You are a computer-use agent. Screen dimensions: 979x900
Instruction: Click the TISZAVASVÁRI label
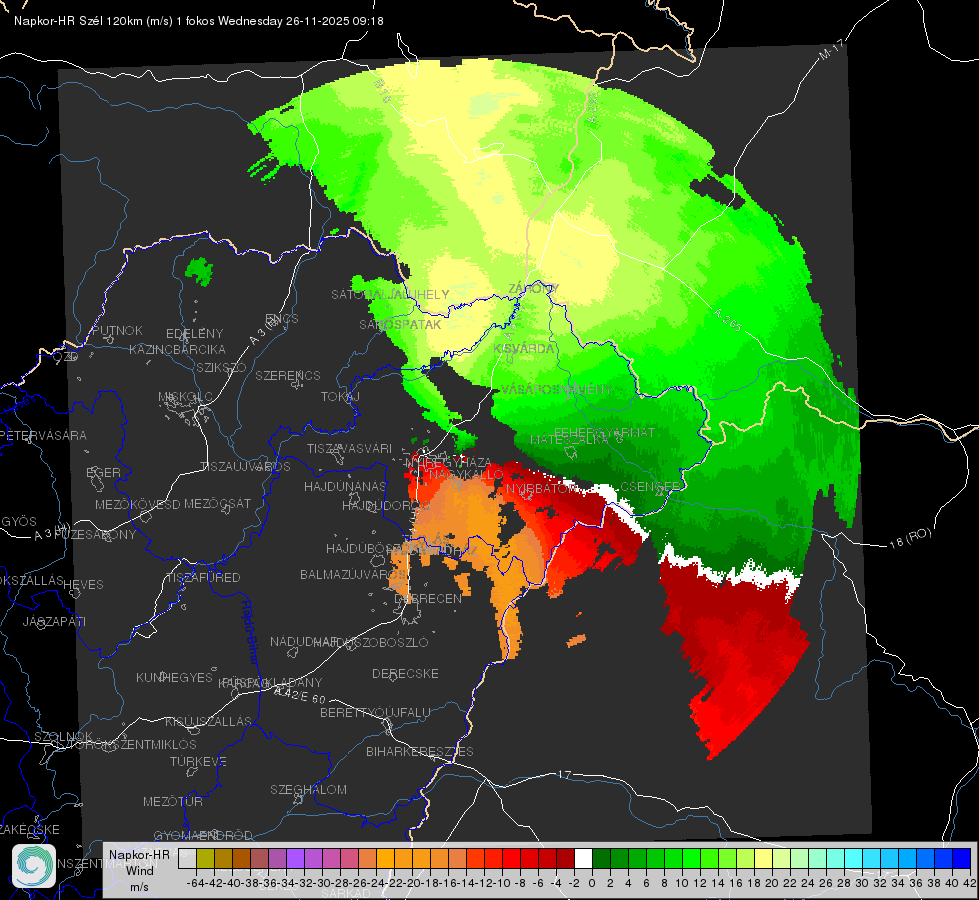[x=350, y=448]
